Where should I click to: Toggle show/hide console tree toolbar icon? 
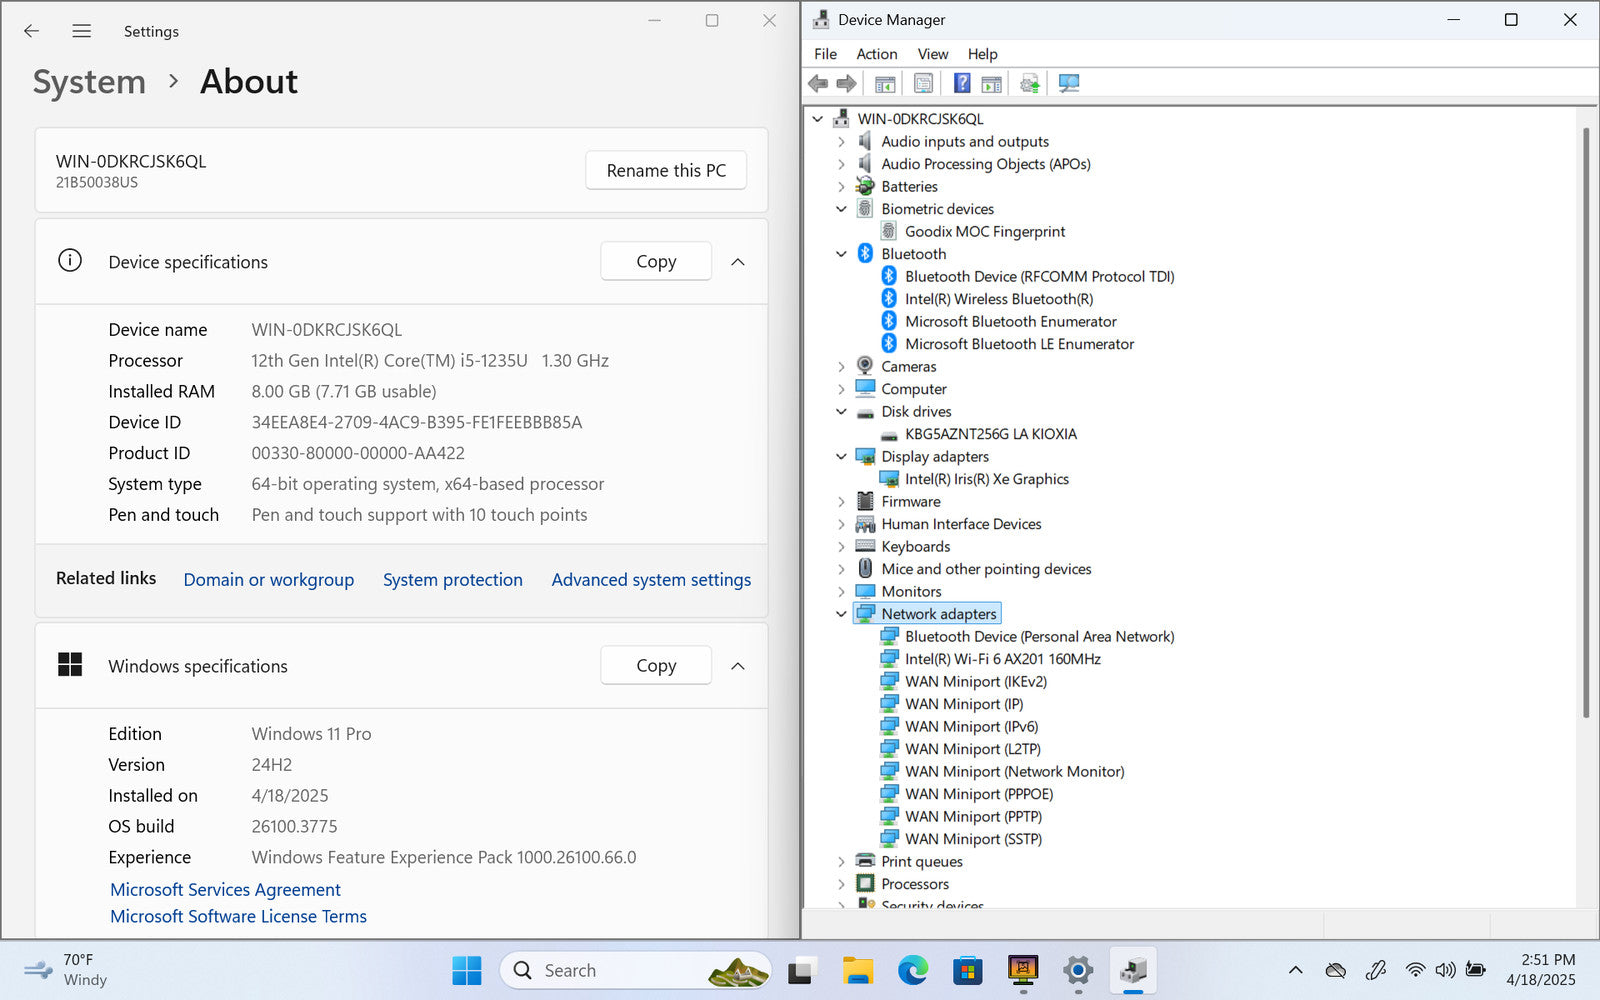coord(885,84)
